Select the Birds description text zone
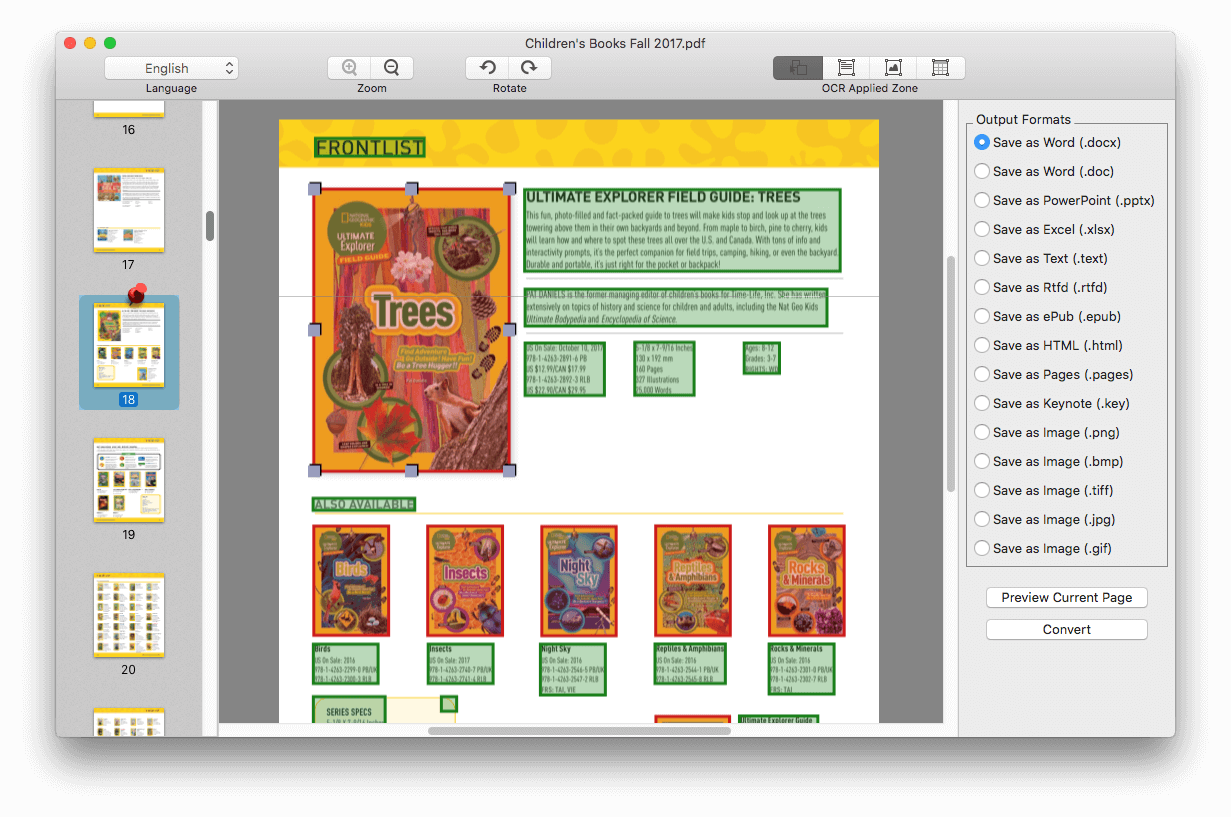Image resolution: width=1231 pixels, height=817 pixels. pos(346,664)
